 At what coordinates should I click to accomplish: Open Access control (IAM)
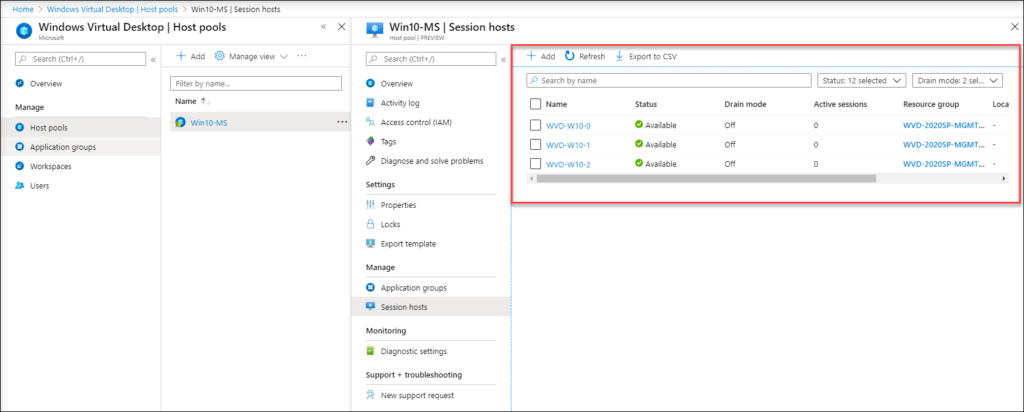416,122
